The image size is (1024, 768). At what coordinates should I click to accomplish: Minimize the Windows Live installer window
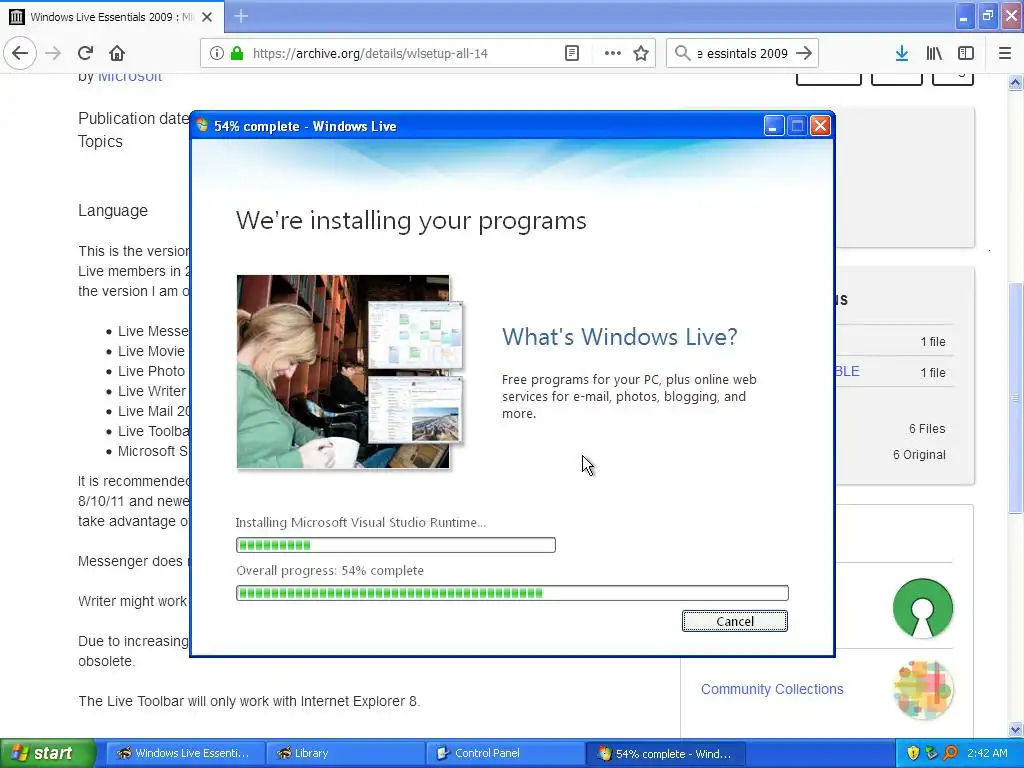tap(774, 125)
